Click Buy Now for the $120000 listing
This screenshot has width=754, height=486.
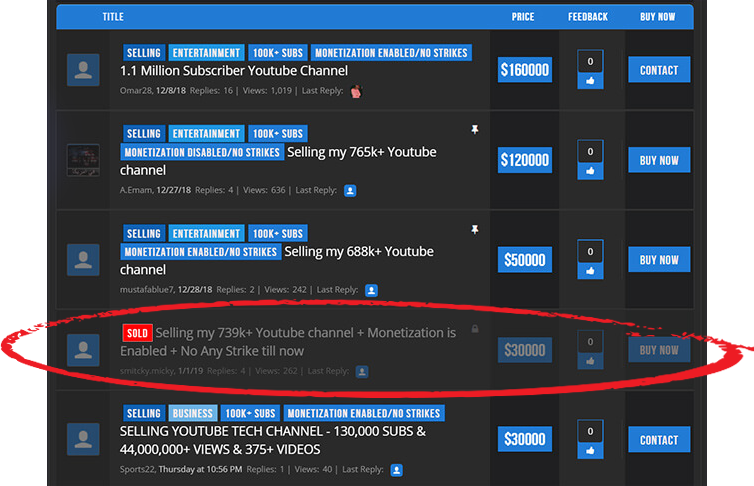pyautogui.click(x=659, y=160)
